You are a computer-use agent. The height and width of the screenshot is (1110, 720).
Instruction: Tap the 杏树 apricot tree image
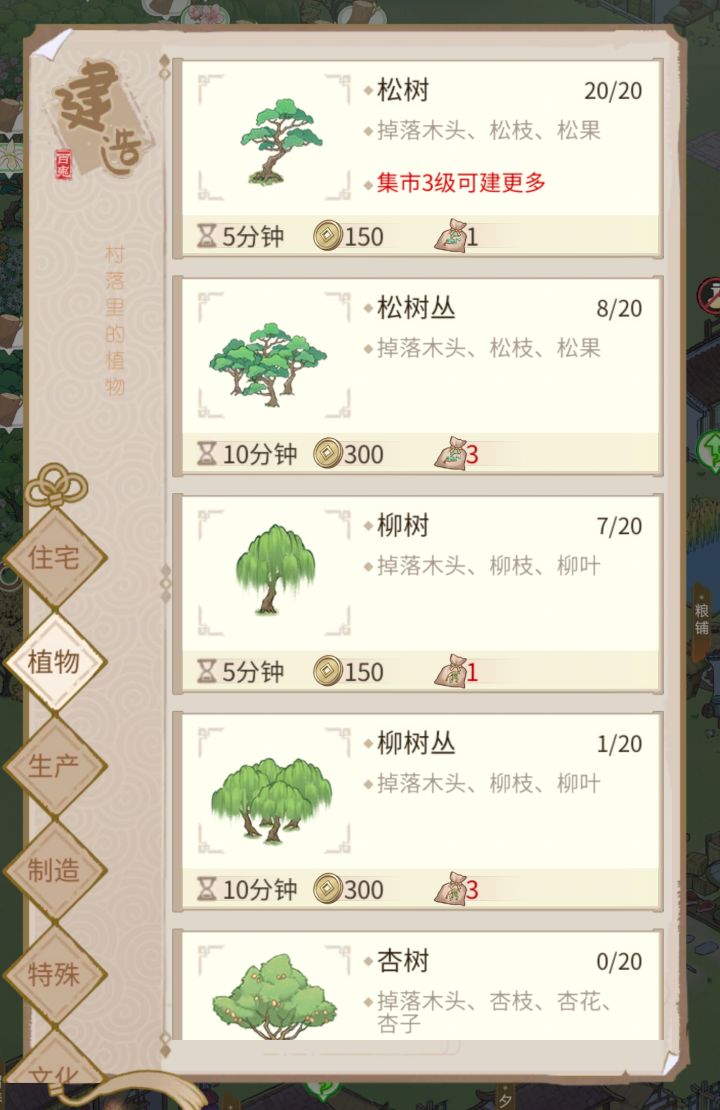[275, 997]
